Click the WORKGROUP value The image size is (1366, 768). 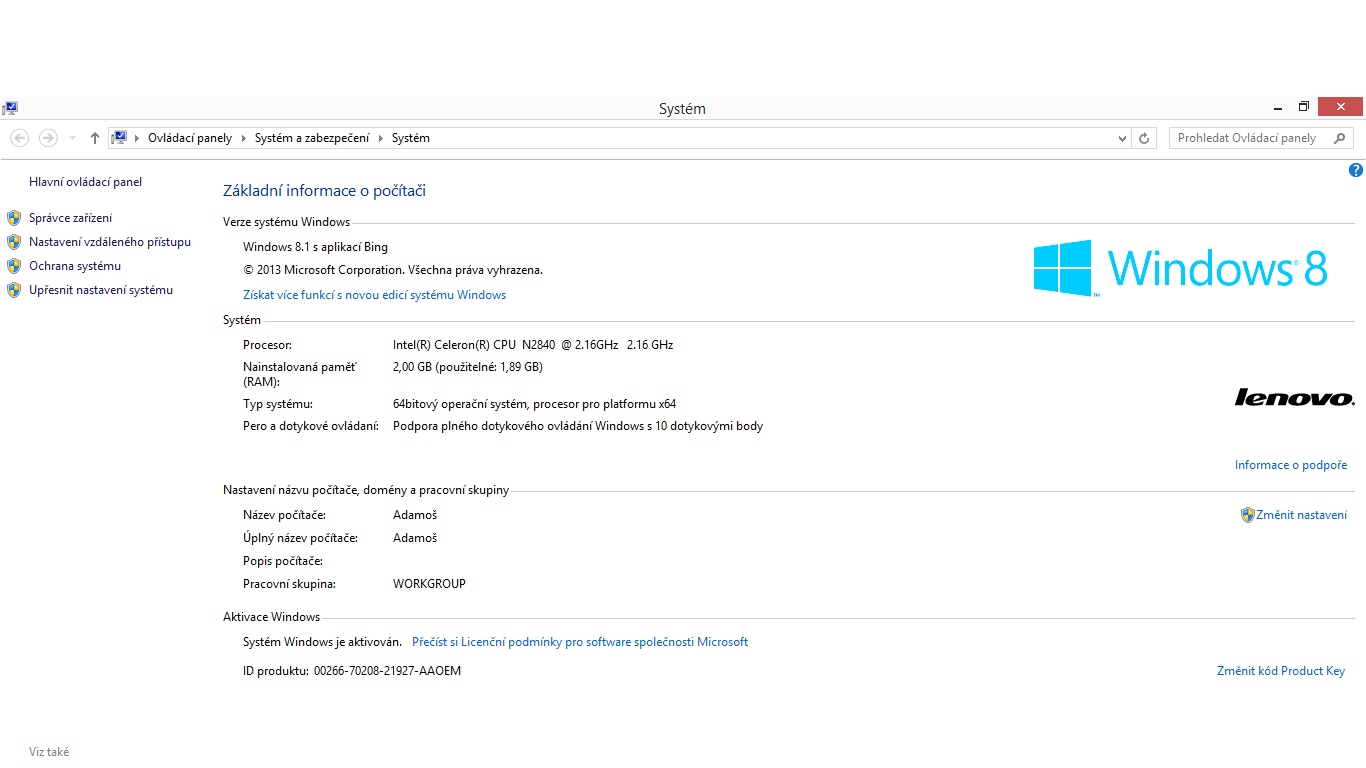(430, 584)
